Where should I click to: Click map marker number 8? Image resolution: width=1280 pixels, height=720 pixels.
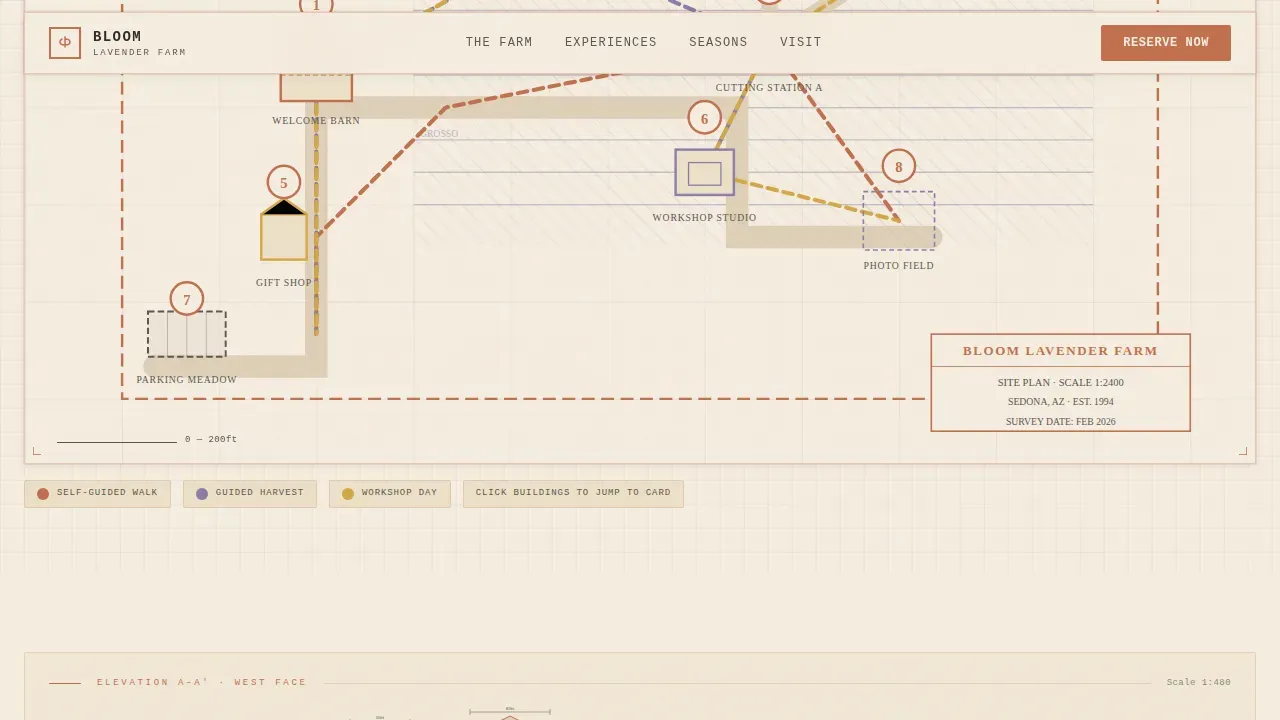point(899,166)
